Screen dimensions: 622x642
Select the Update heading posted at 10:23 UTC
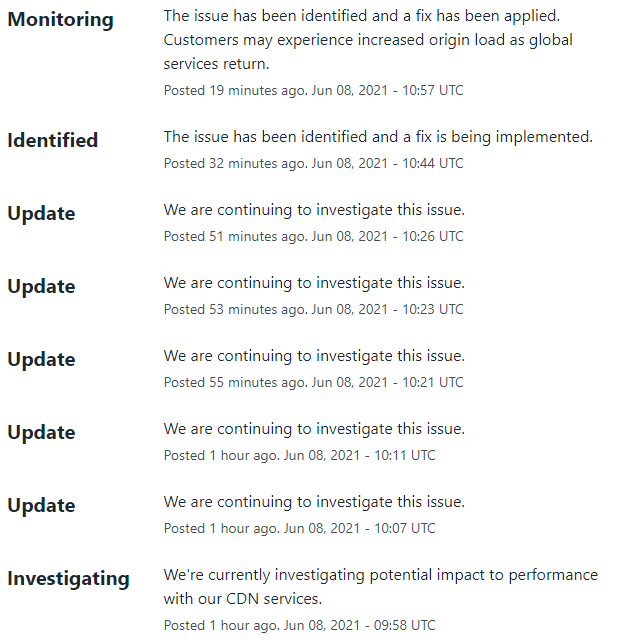(x=41, y=287)
